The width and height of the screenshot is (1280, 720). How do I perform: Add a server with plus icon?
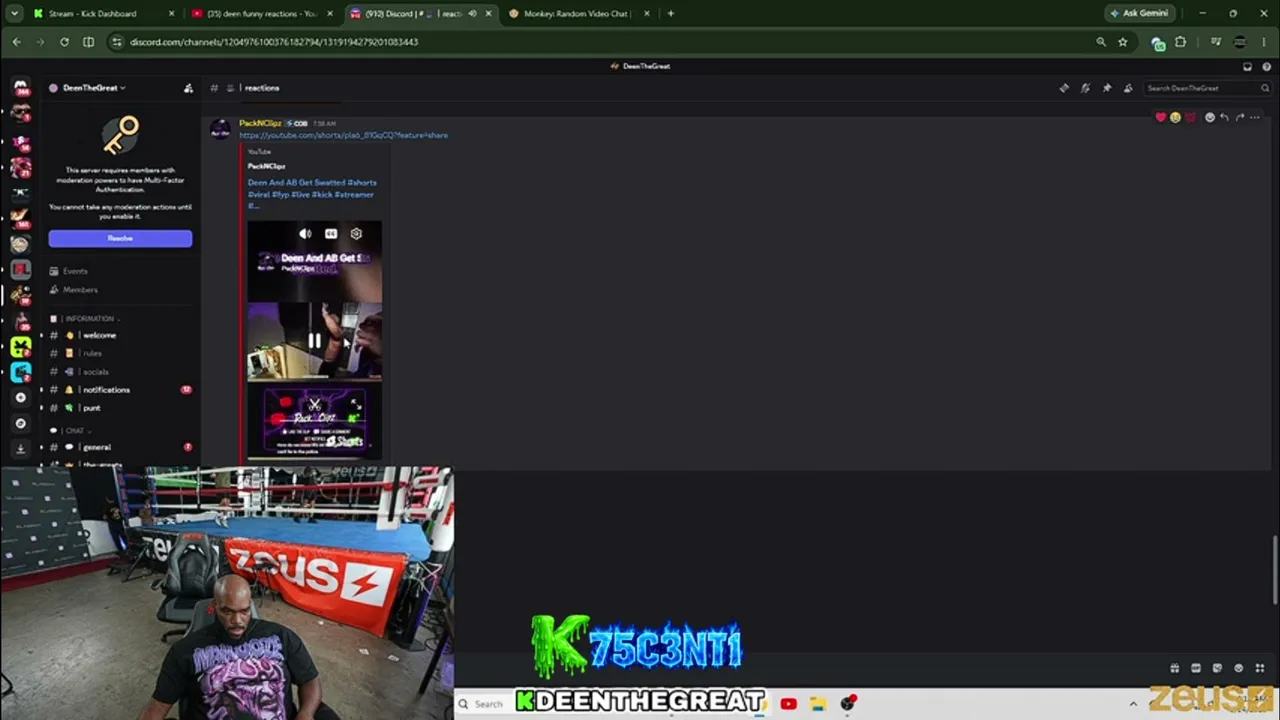tap(20, 397)
